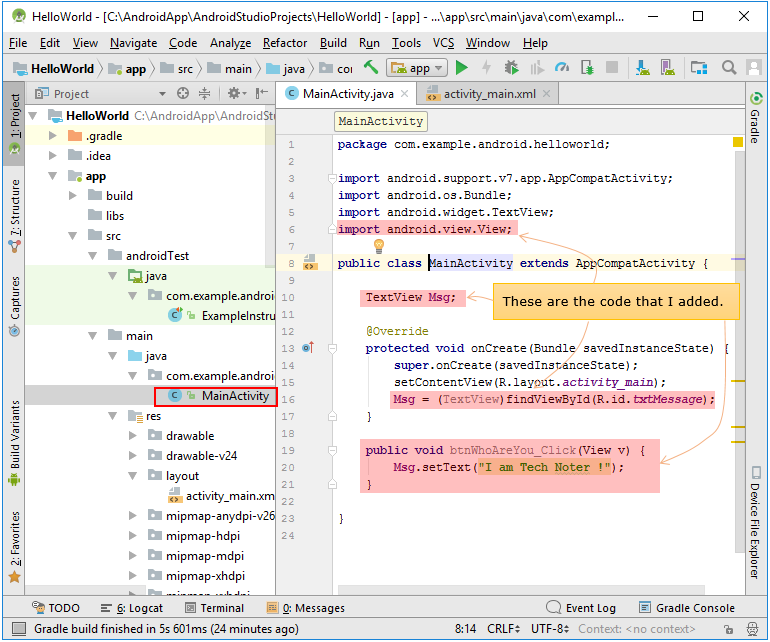
Task: Click the yellow inspection status square
Action: 738,142
